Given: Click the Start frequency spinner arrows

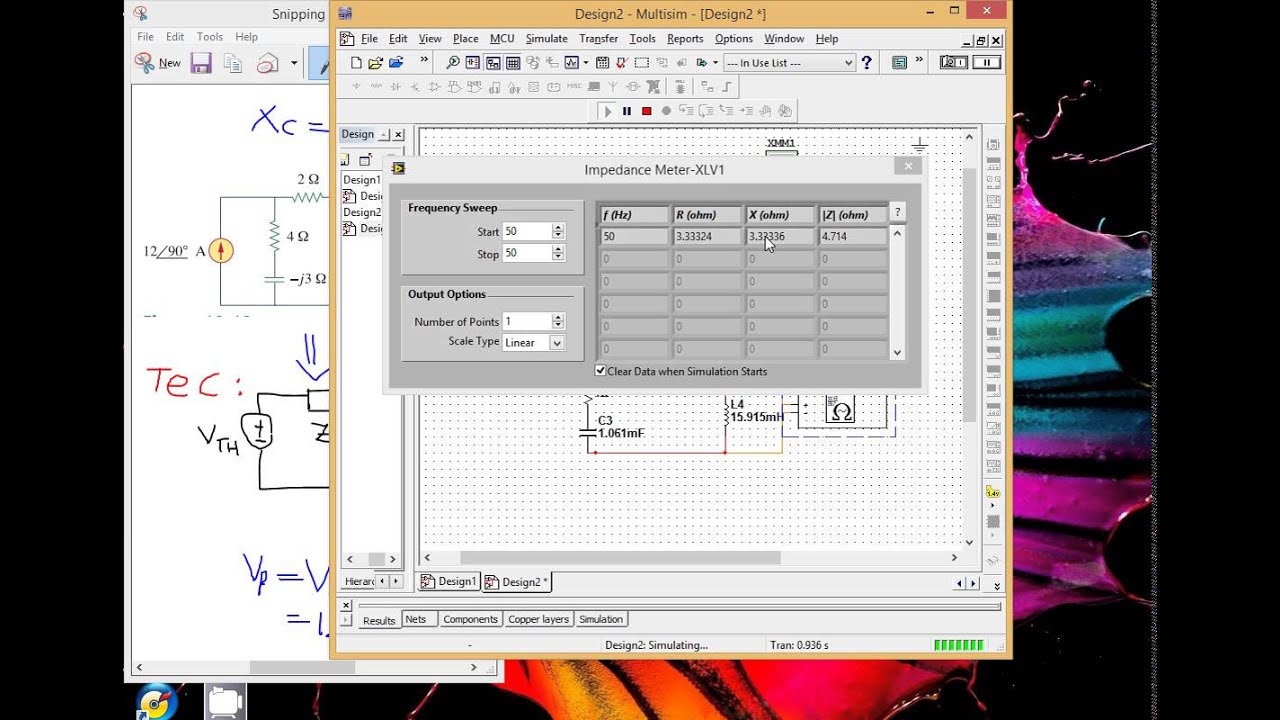Looking at the screenshot, I should pos(558,231).
